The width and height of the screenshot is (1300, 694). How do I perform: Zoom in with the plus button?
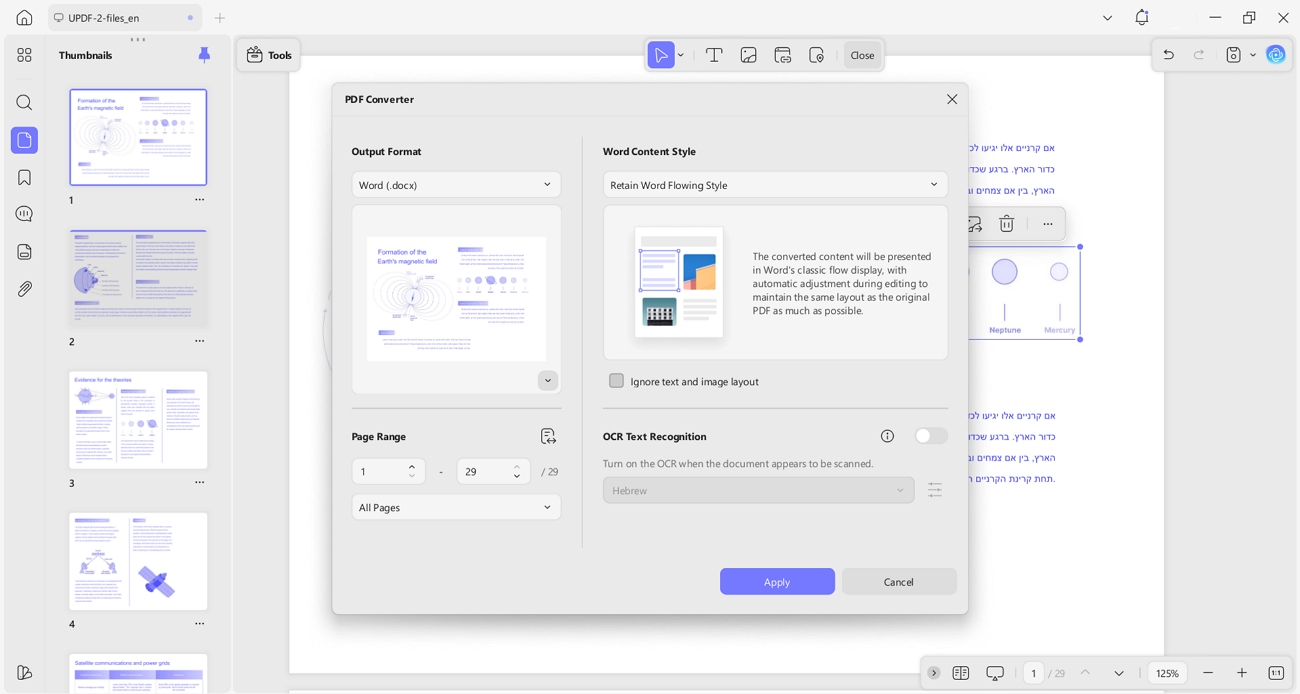(1242, 673)
